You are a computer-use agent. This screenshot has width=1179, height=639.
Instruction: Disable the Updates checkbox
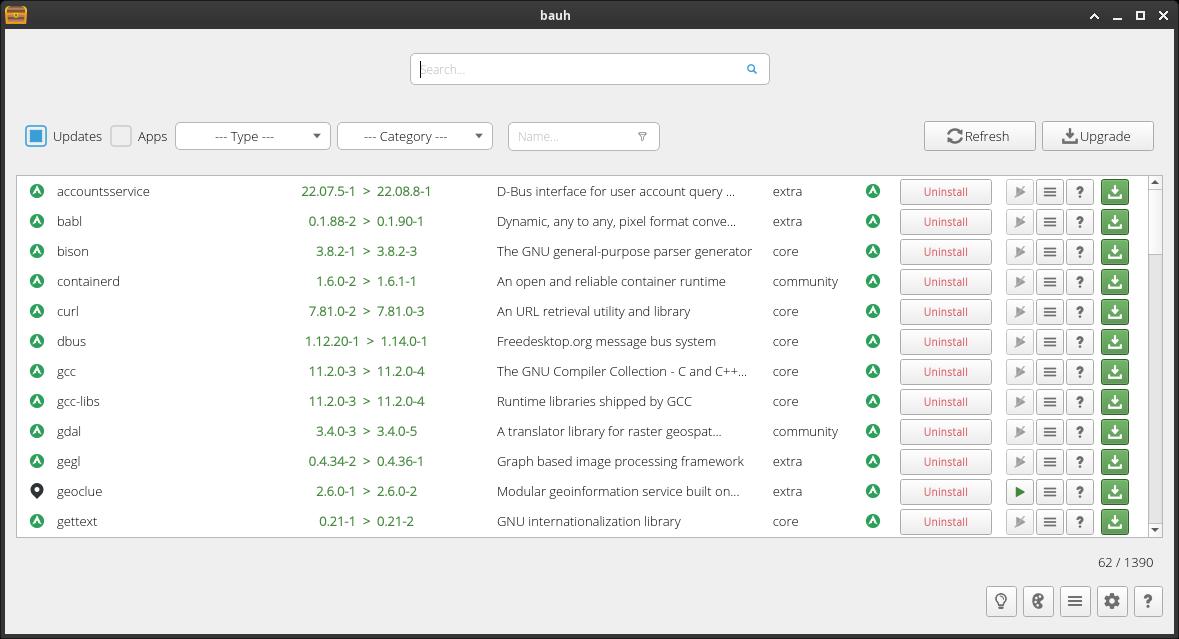tap(36, 136)
